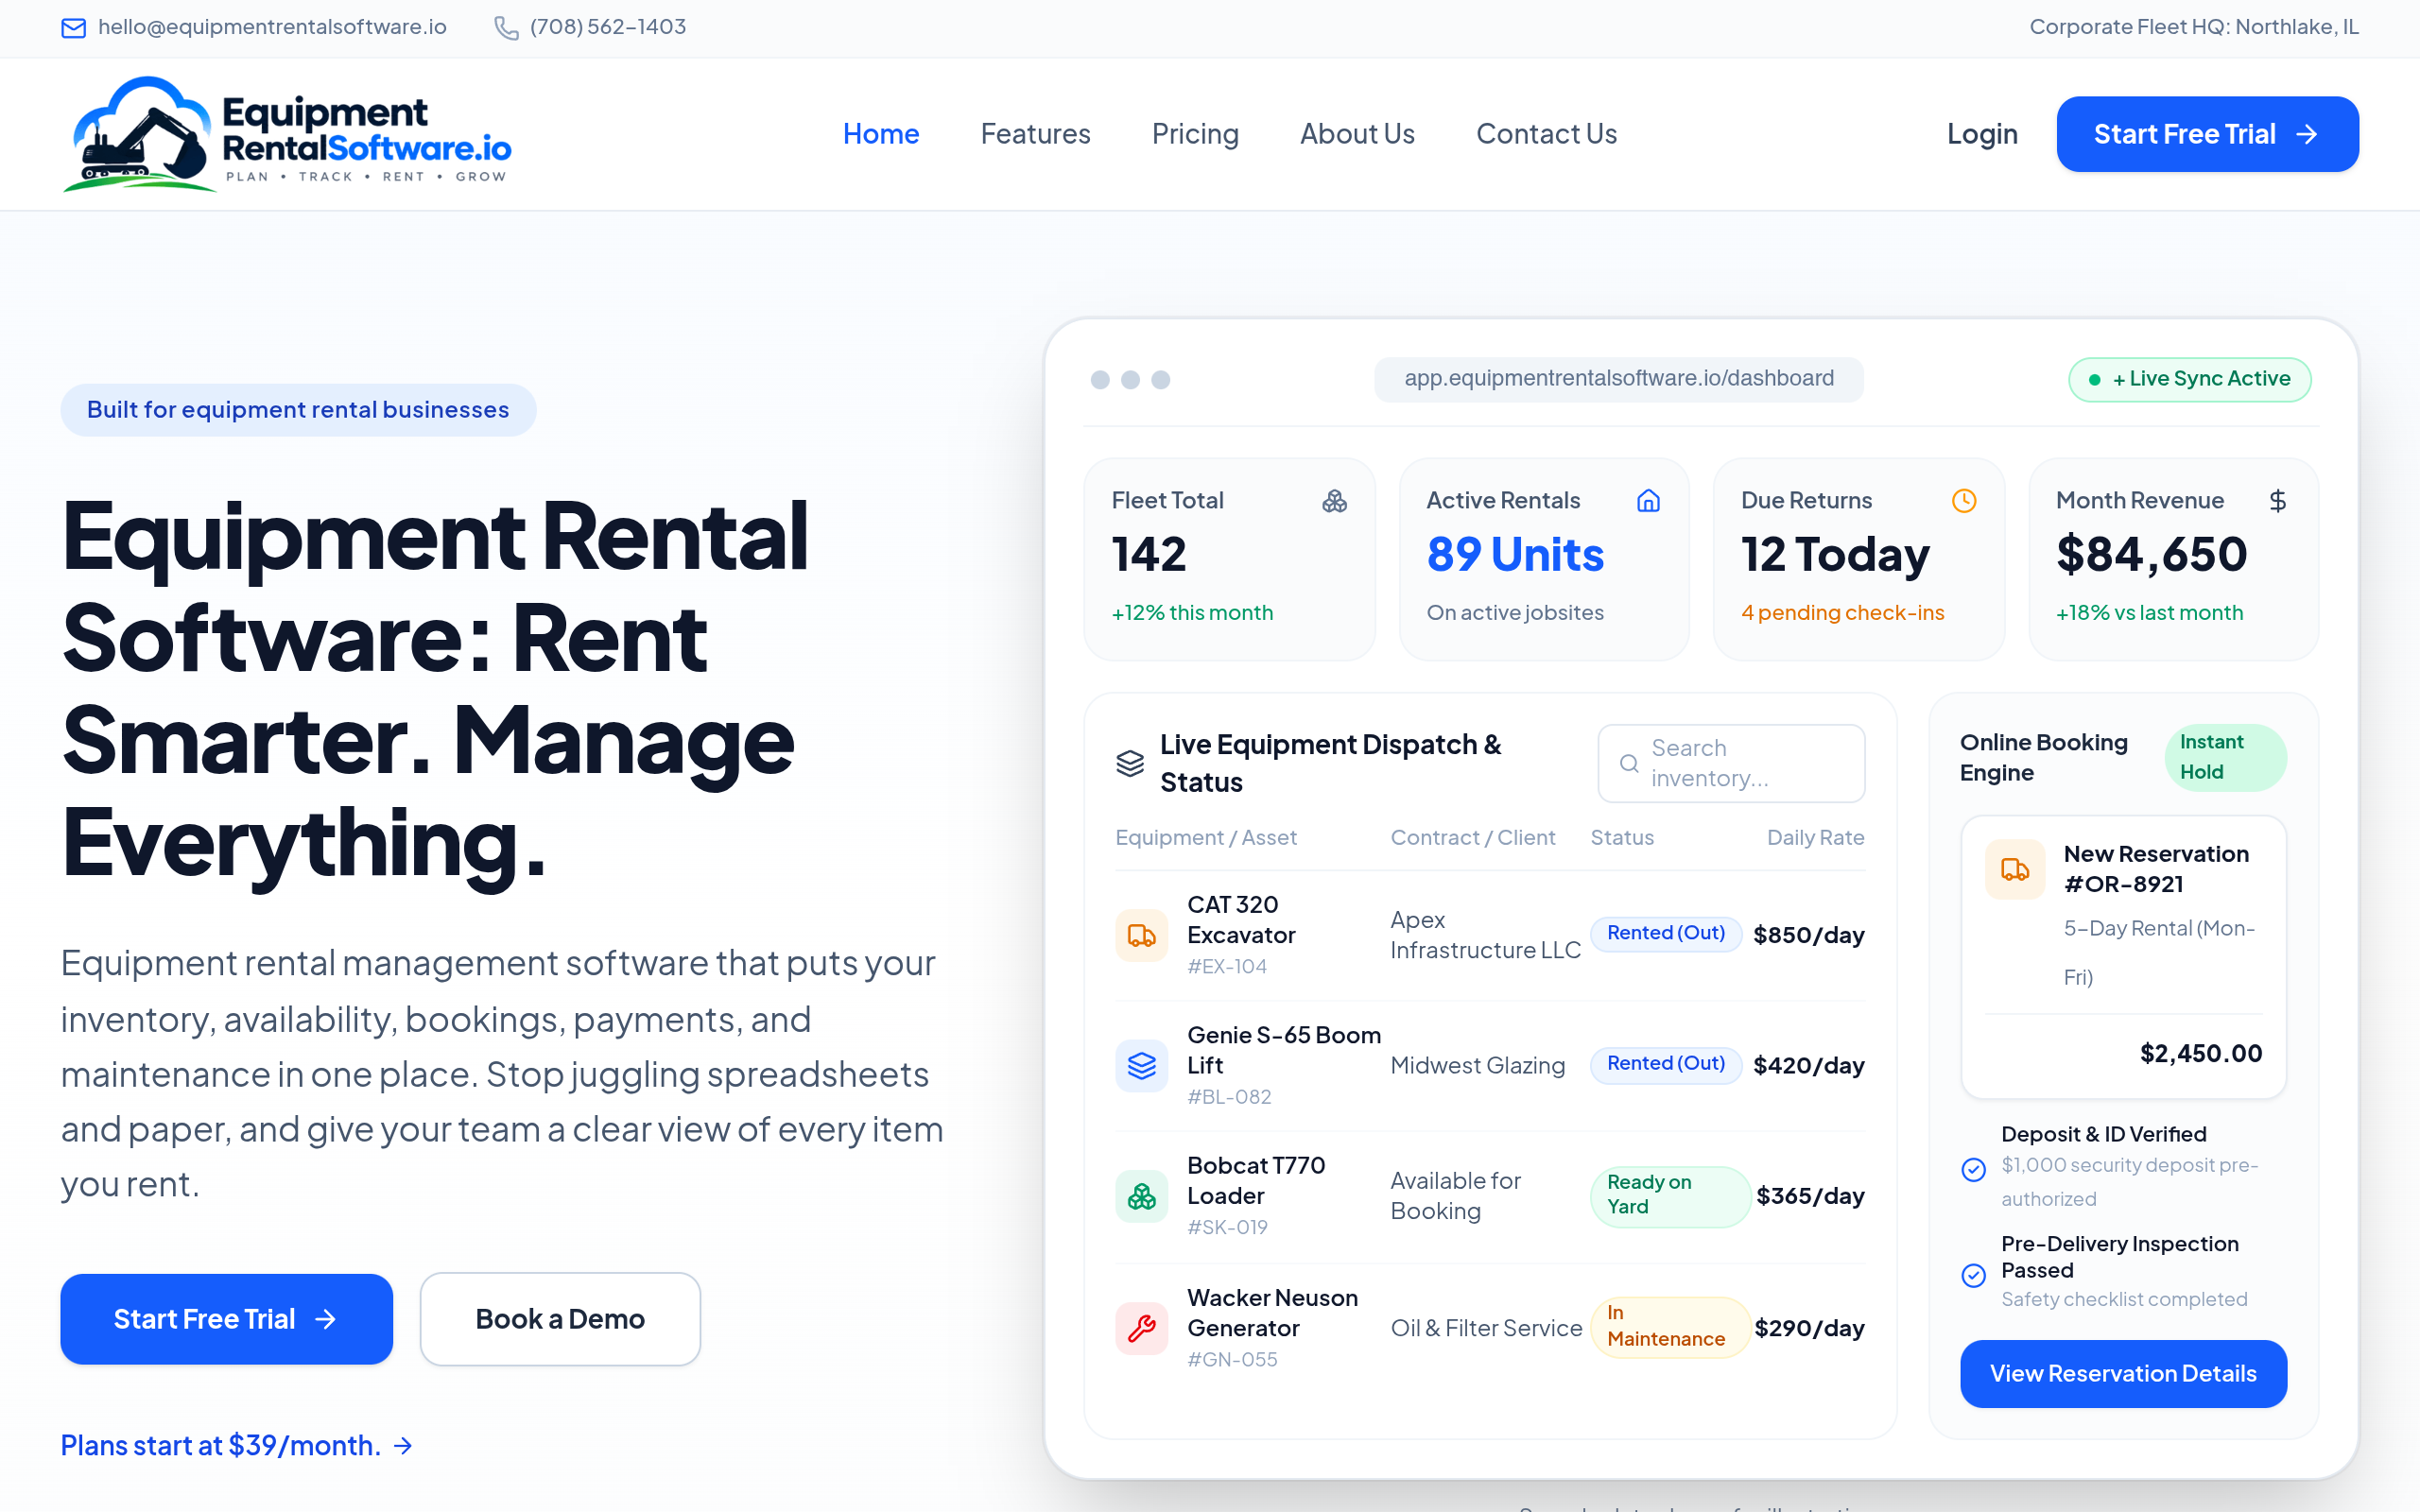Viewport: 2420px width, 1512px height.
Task: Click the Deposit & ID Verified check icon
Action: click(1974, 1169)
